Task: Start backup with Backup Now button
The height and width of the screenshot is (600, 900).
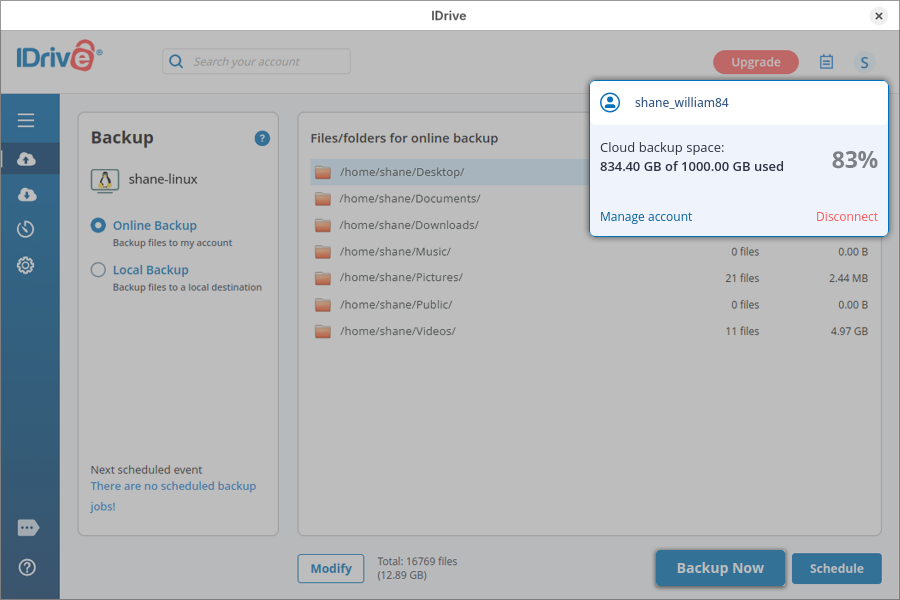Action: pos(720,568)
